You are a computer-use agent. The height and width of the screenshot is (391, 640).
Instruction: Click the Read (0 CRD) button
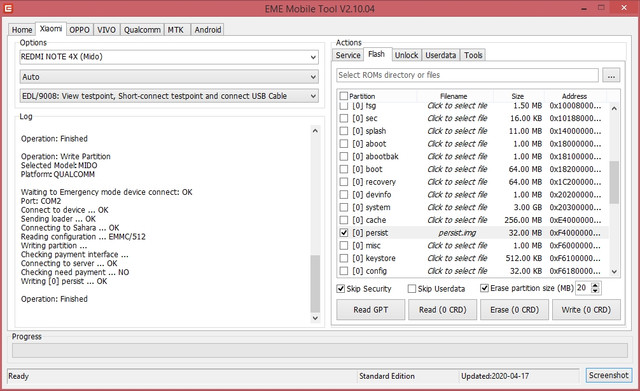(442, 310)
